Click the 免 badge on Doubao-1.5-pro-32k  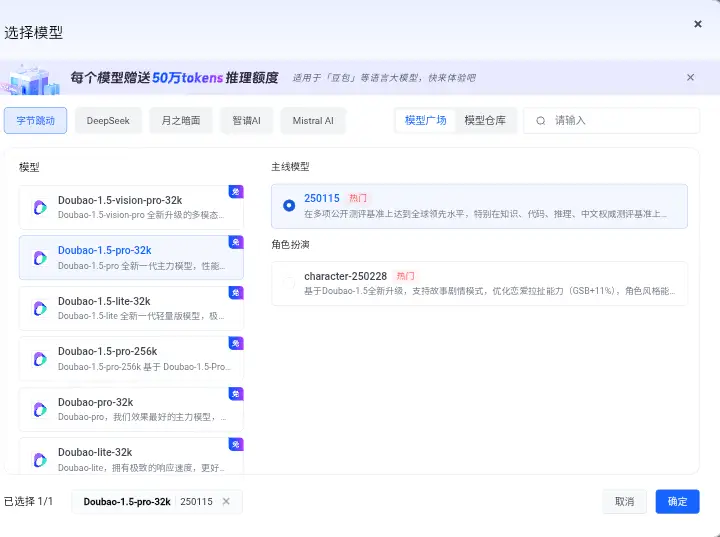point(236,242)
